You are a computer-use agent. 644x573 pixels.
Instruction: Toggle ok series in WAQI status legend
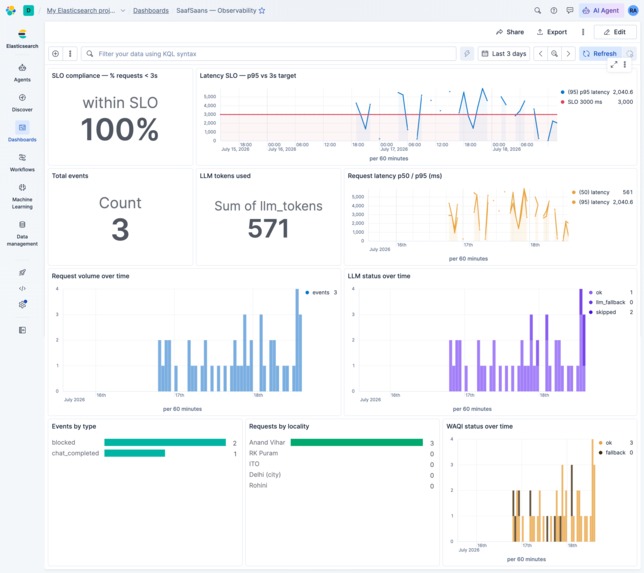click(609, 443)
